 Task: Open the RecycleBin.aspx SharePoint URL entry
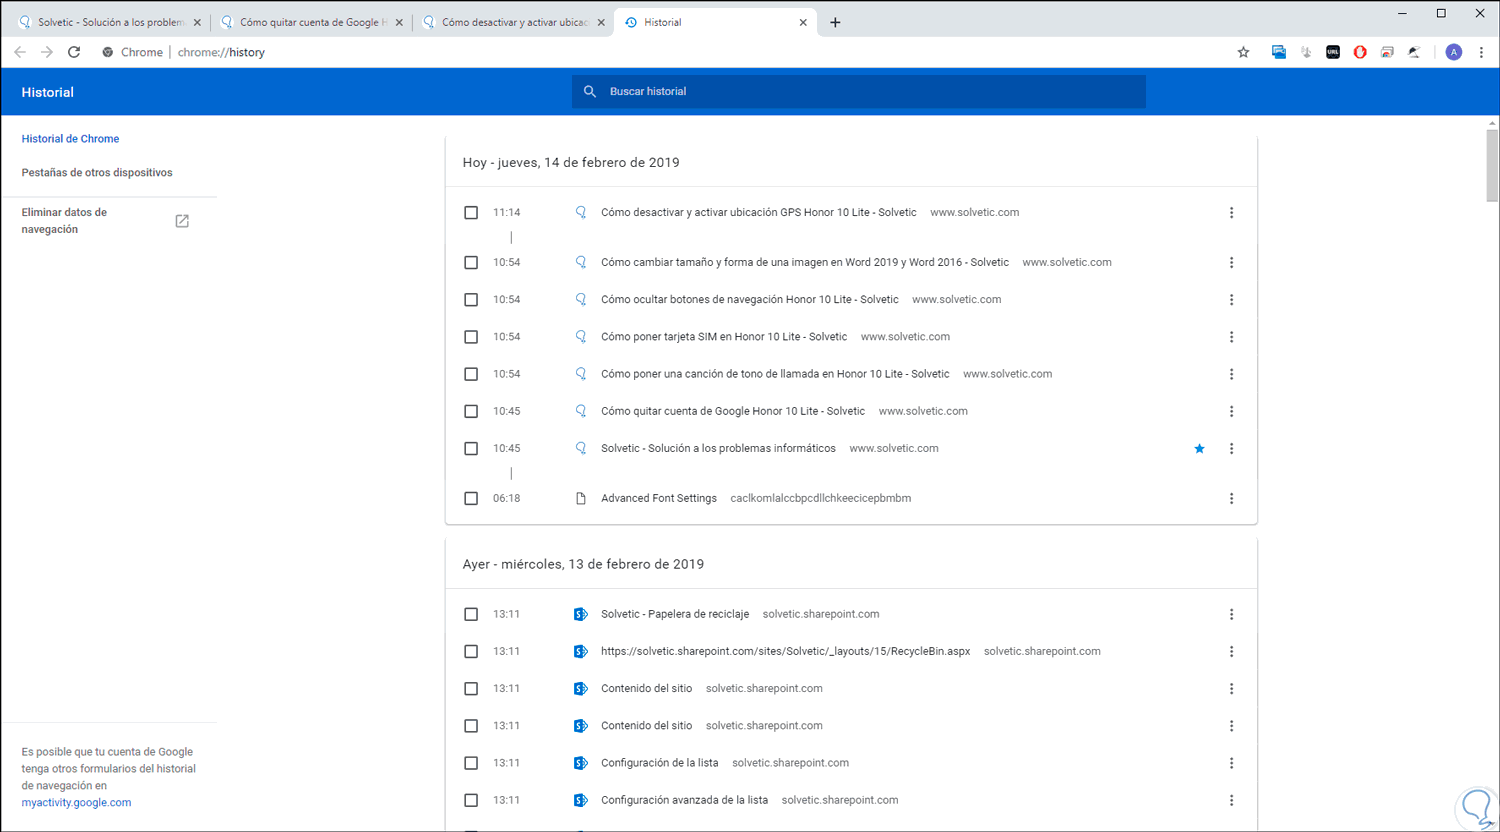(785, 651)
